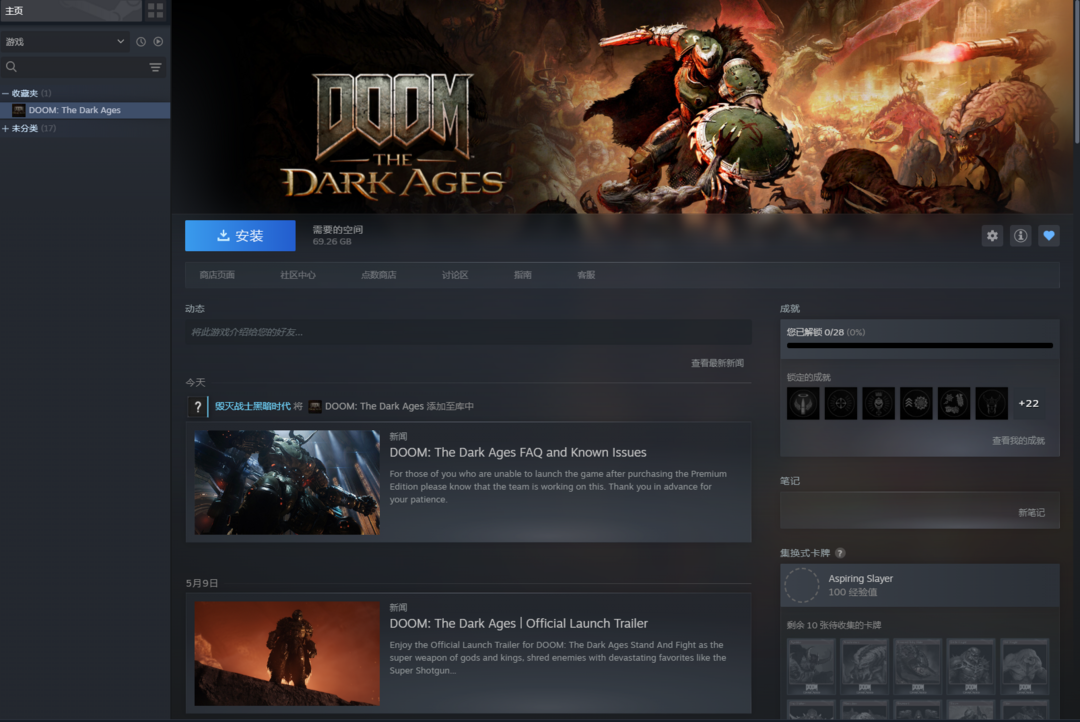Click the first locked achievement icon
The image size is (1080, 722).
tap(803, 403)
